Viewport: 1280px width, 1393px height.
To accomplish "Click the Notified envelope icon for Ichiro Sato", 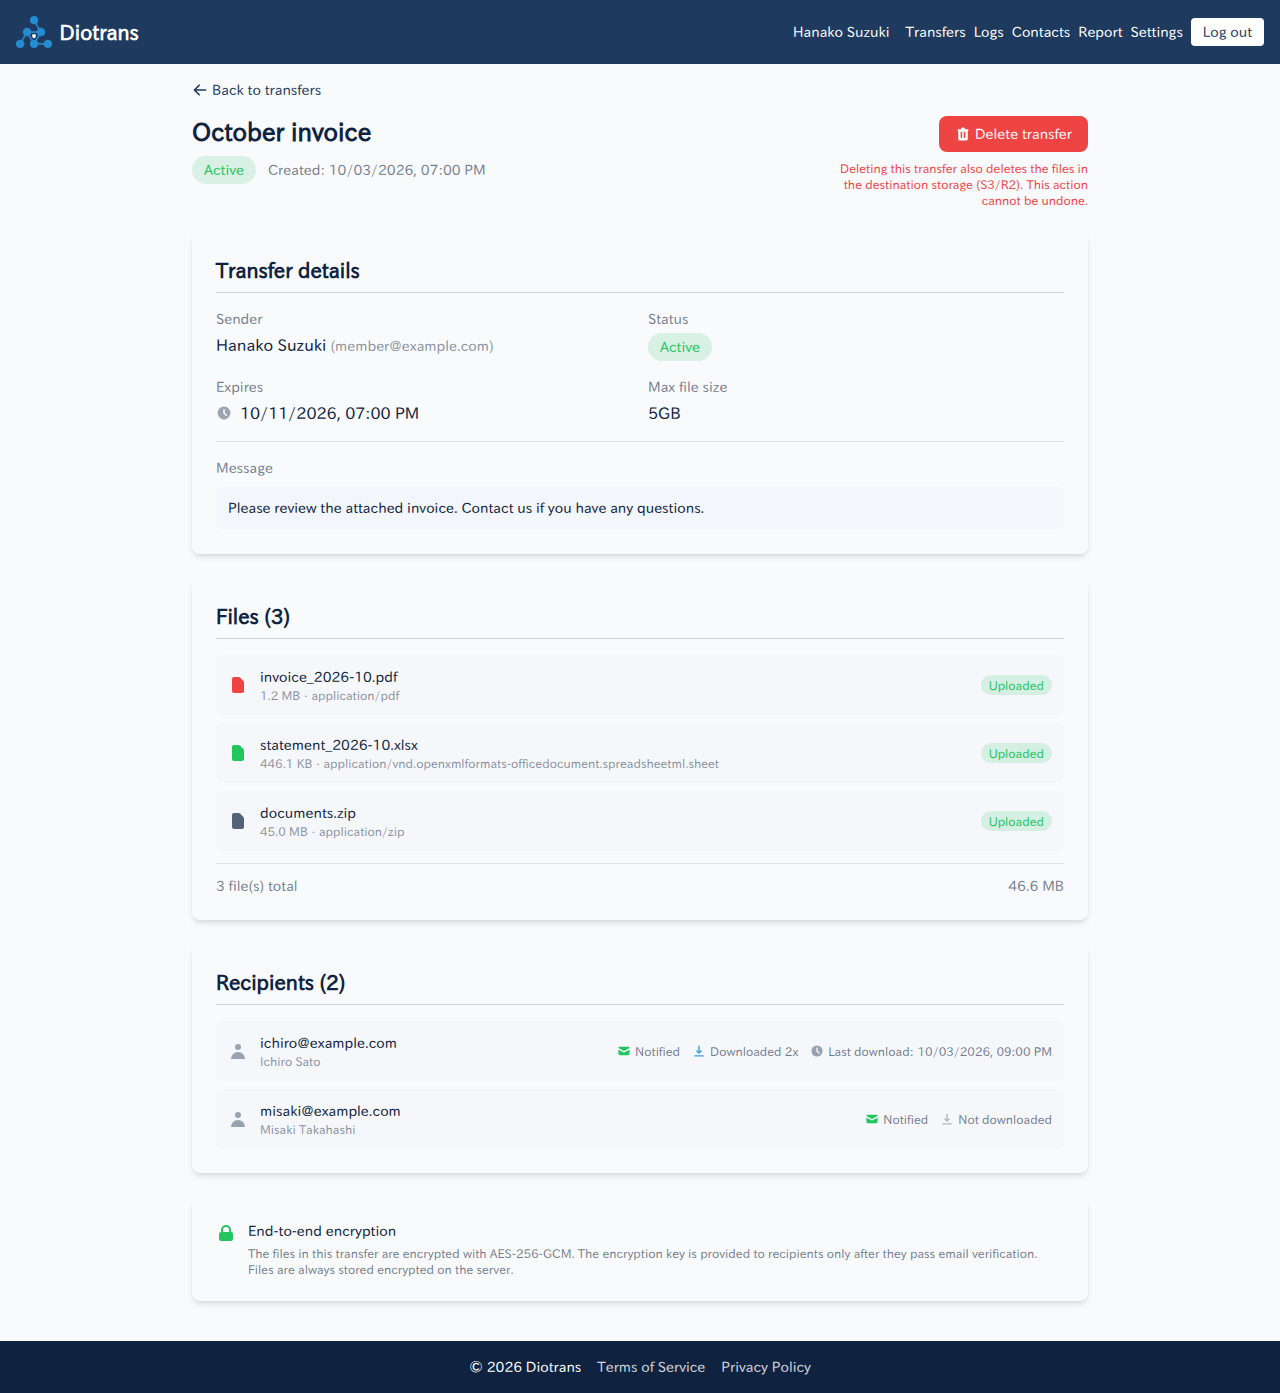I will 624,1051.
